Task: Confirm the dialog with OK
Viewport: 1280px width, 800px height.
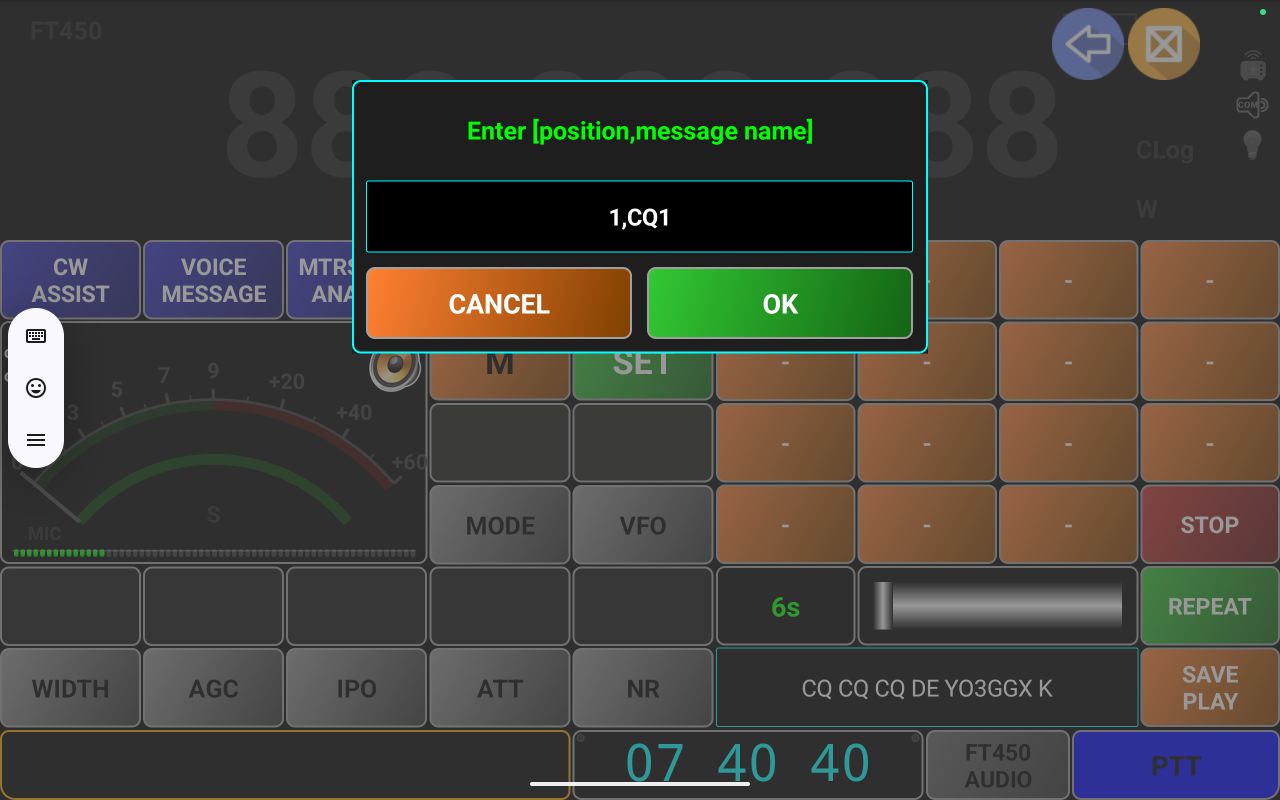Action: [779, 303]
